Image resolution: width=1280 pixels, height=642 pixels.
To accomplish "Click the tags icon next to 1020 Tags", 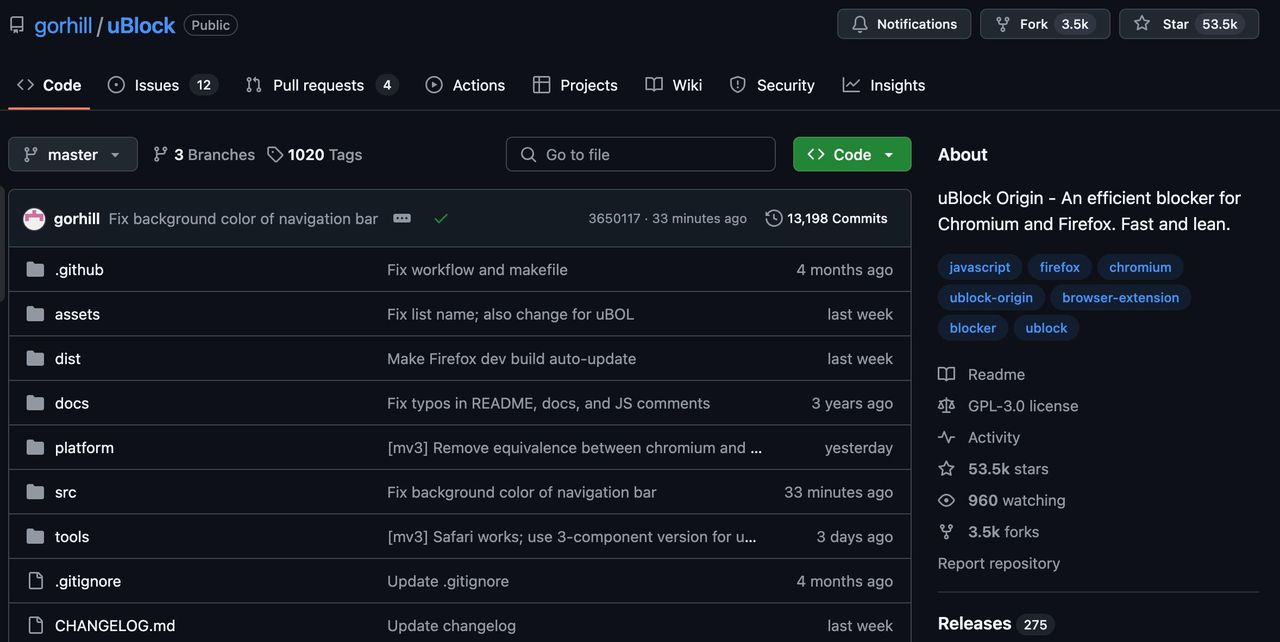I will pos(275,154).
